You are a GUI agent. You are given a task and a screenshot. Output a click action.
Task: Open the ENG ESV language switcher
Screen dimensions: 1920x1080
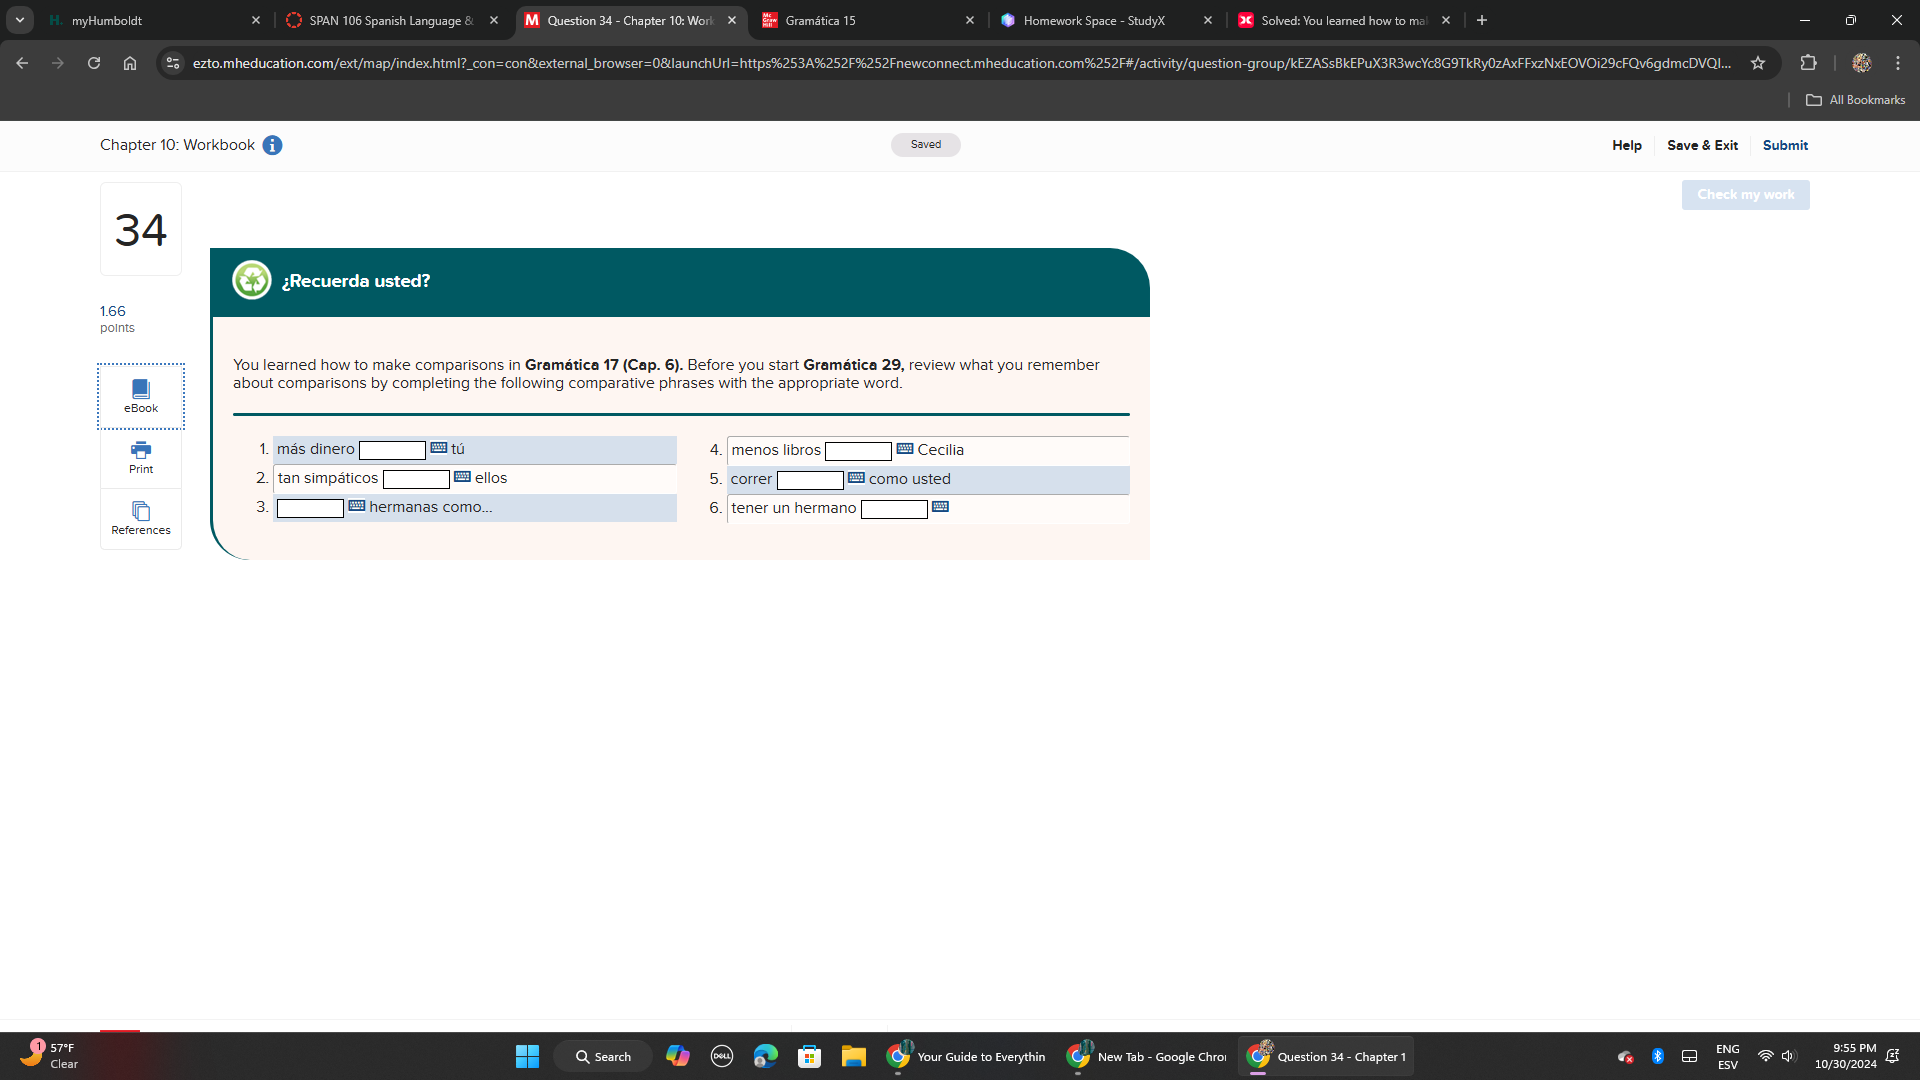(1727, 1056)
